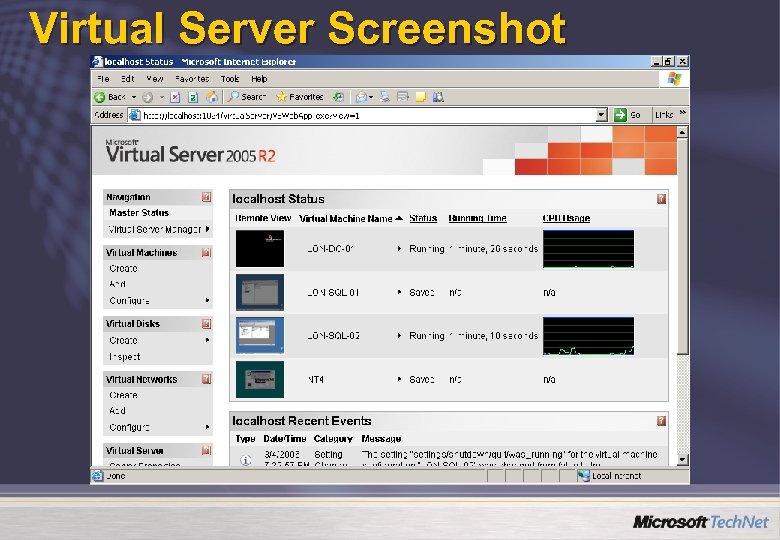Viewport: 780px width, 540px height.
Task: Collapse the Virtual Machines panel icon
Action: point(206,253)
